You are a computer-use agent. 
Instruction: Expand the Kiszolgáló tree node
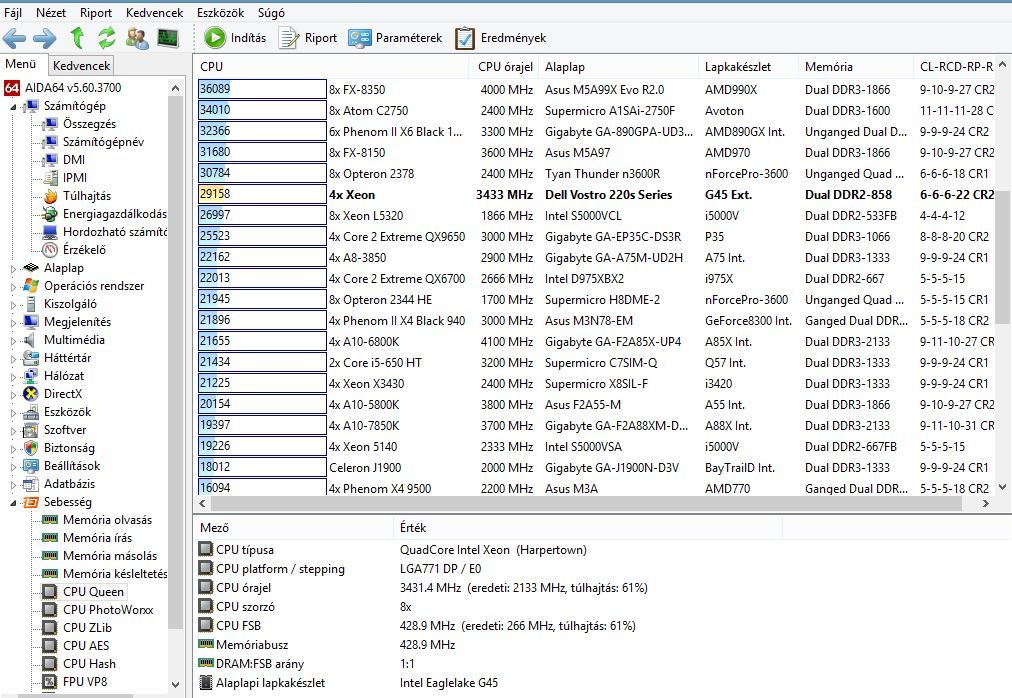14,304
